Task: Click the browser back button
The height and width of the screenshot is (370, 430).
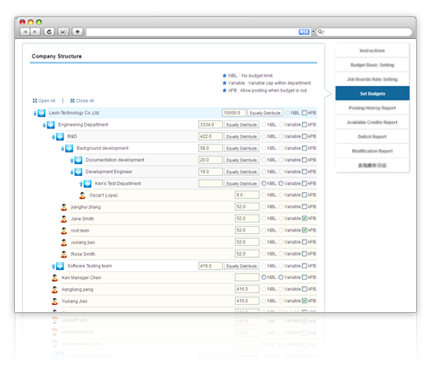Action: (25, 32)
